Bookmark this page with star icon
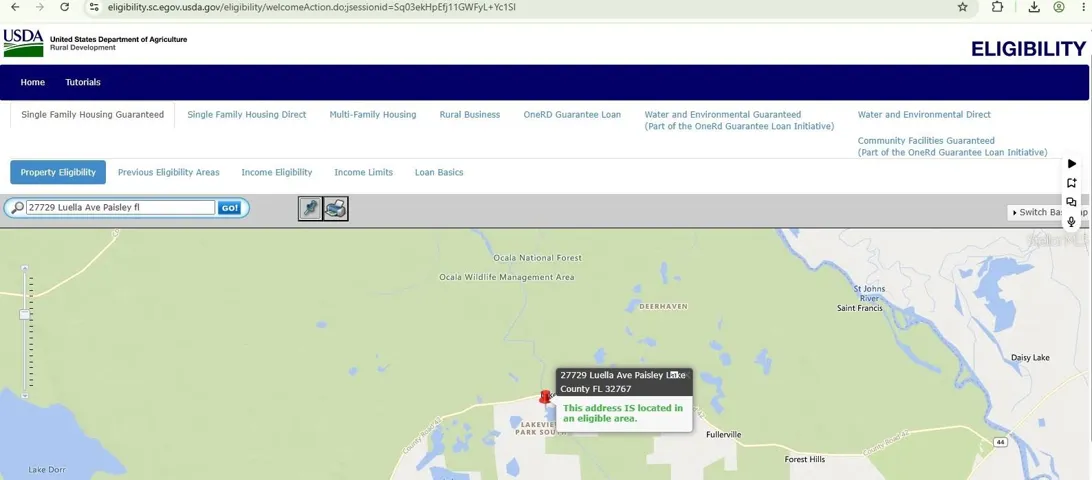This screenshot has height=480, width=1092. click(962, 7)
